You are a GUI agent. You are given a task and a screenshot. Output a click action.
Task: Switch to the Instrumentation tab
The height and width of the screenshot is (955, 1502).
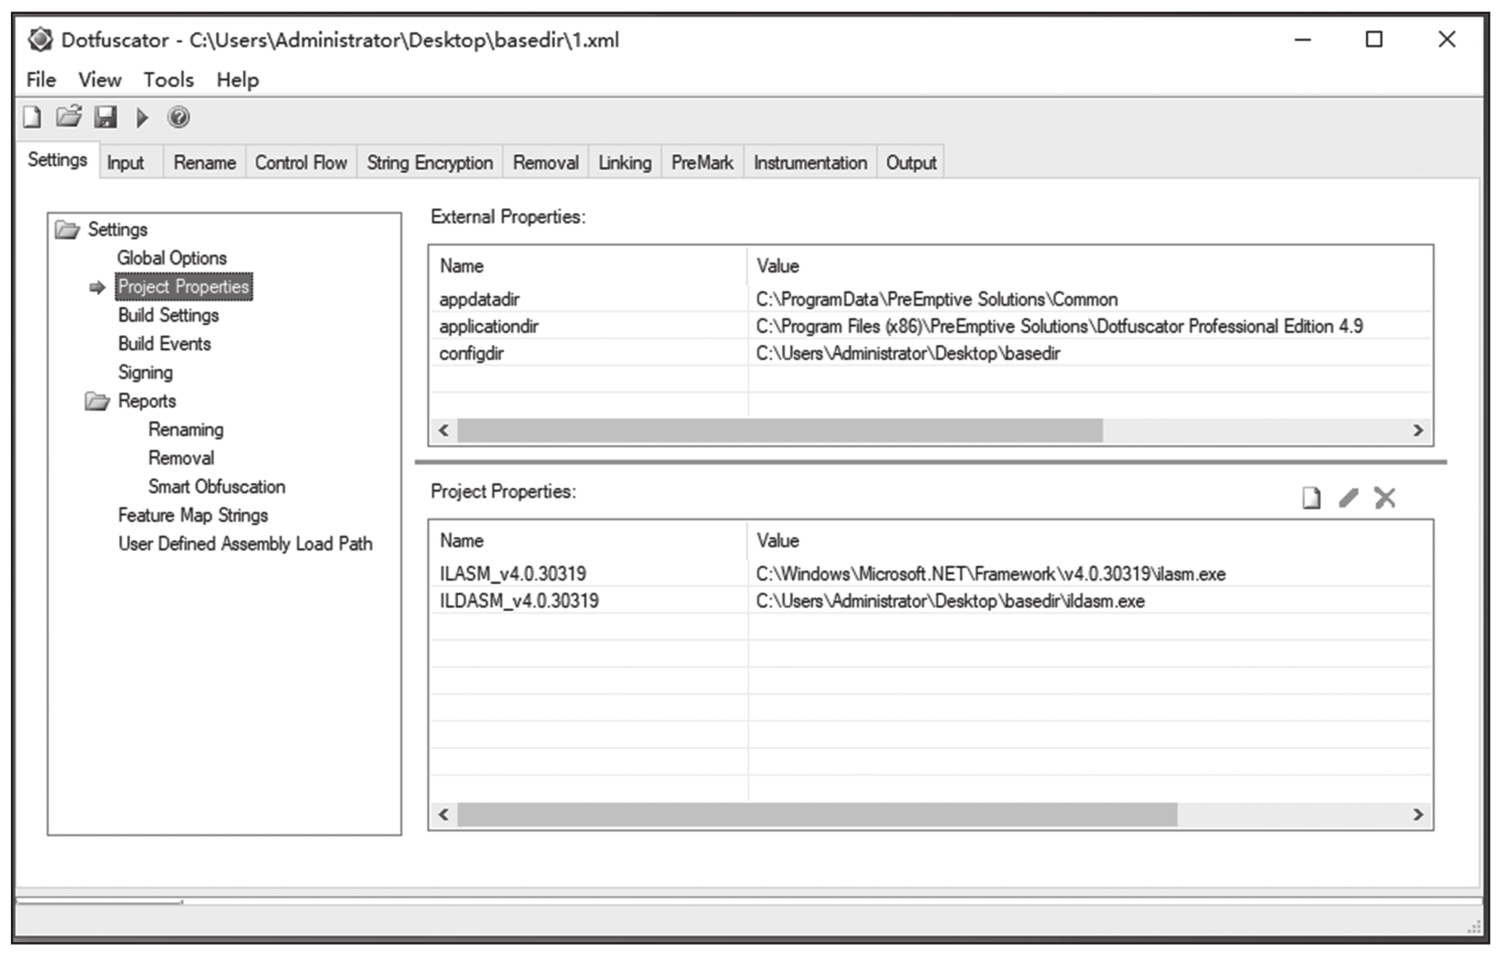tap(810, 163)
